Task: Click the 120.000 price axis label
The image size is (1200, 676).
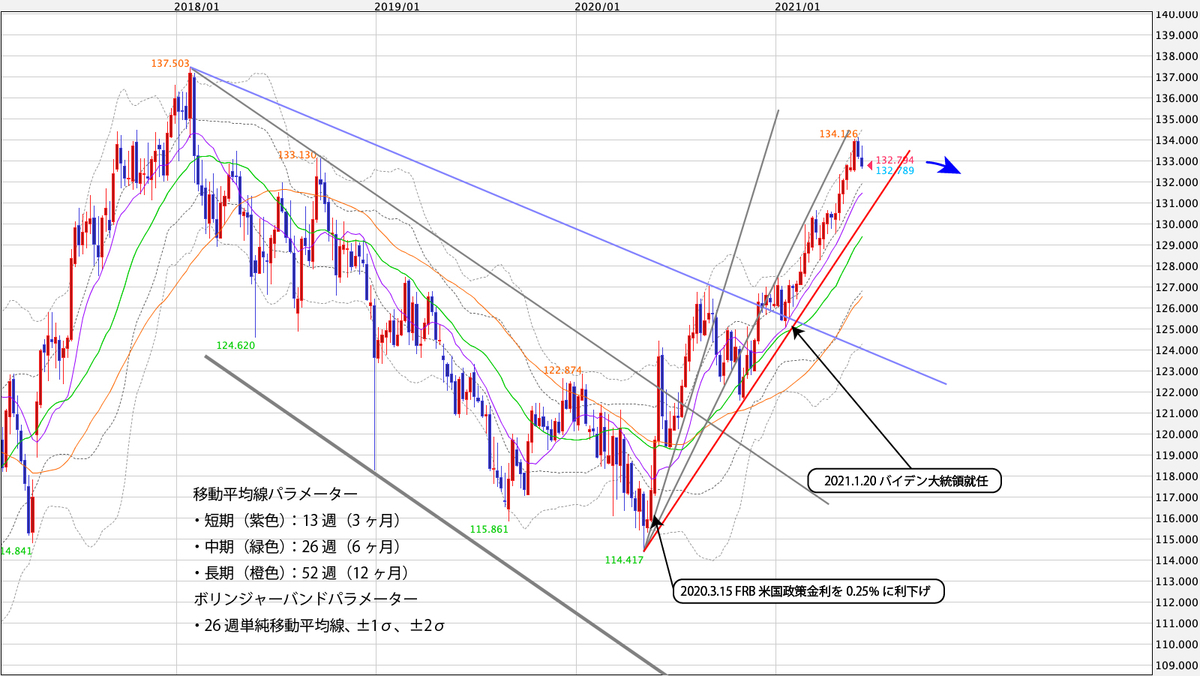Action: (1176, 434)
